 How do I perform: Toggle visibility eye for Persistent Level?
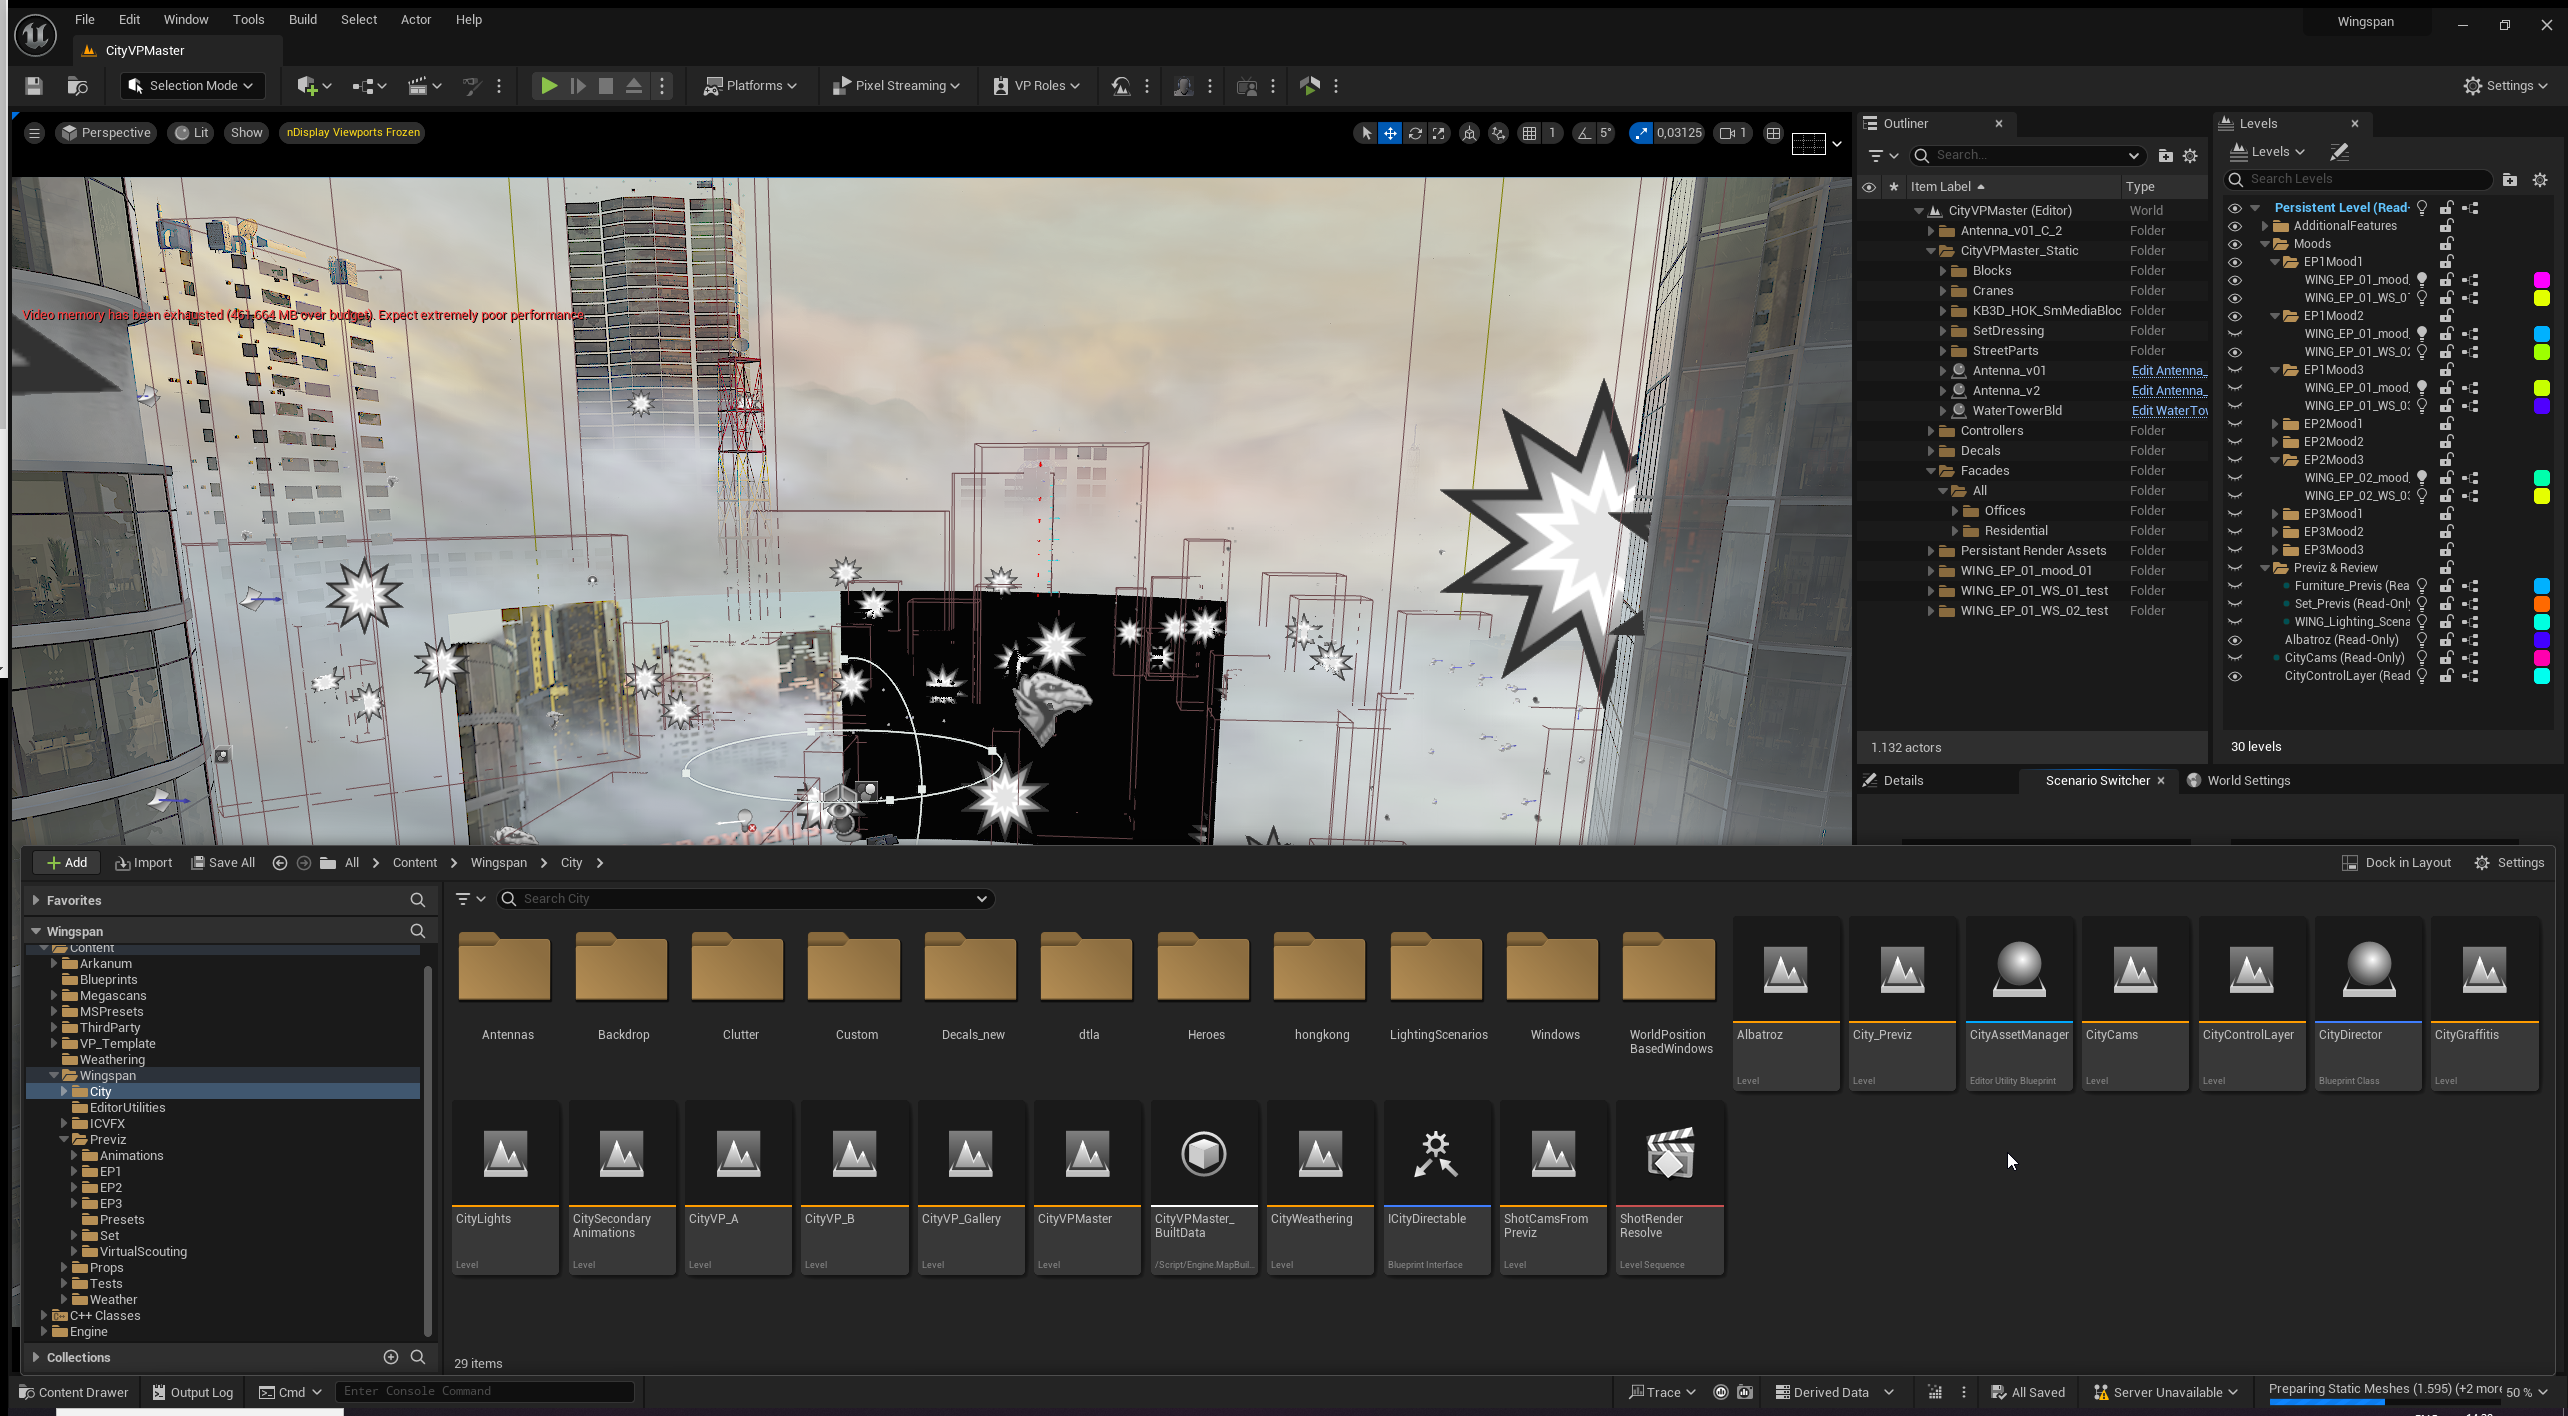[2234, 208]
